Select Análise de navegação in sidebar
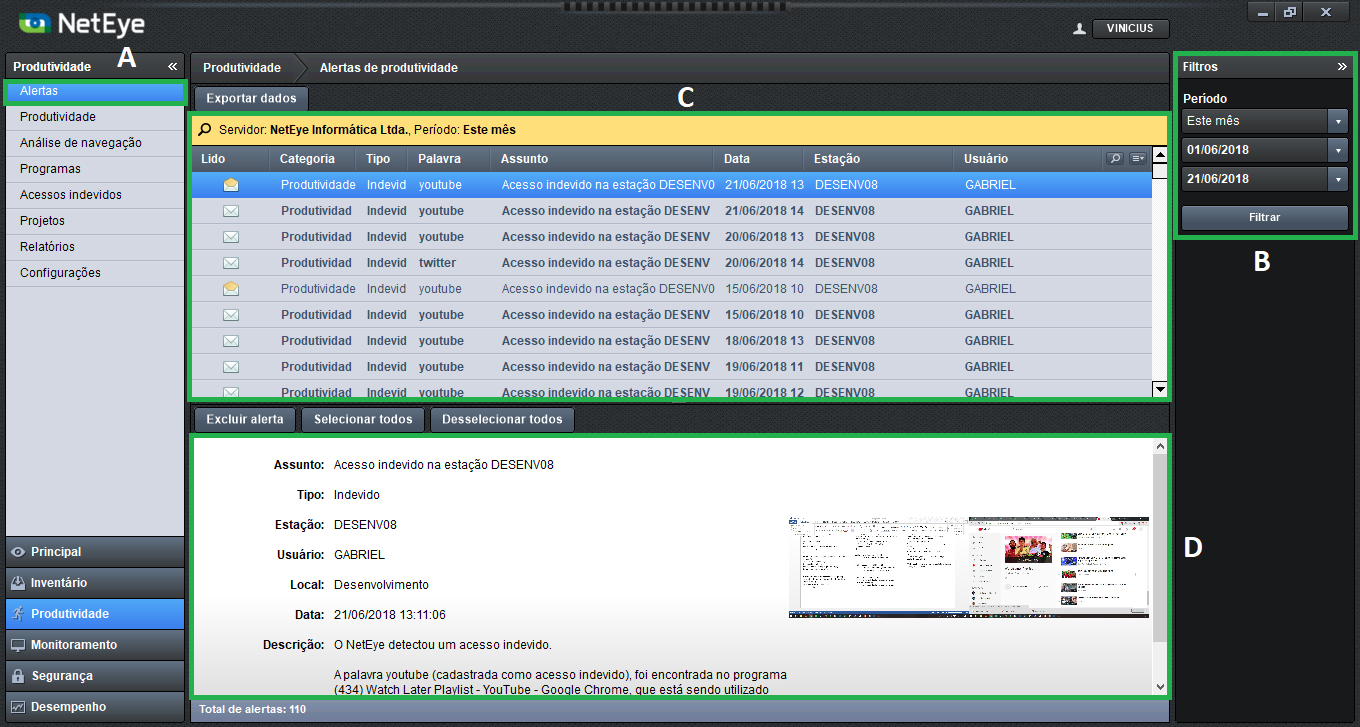1360x727 pixels. coord(81,143)
